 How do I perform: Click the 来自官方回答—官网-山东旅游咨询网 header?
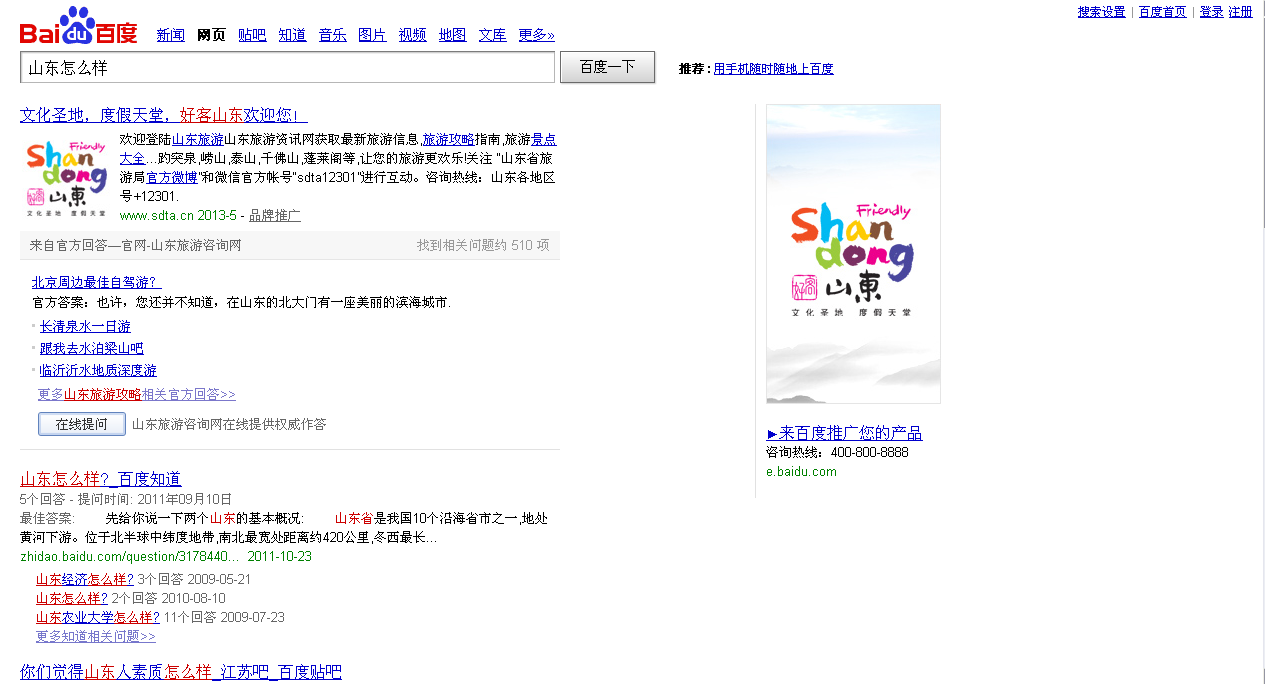click(136, 246)
